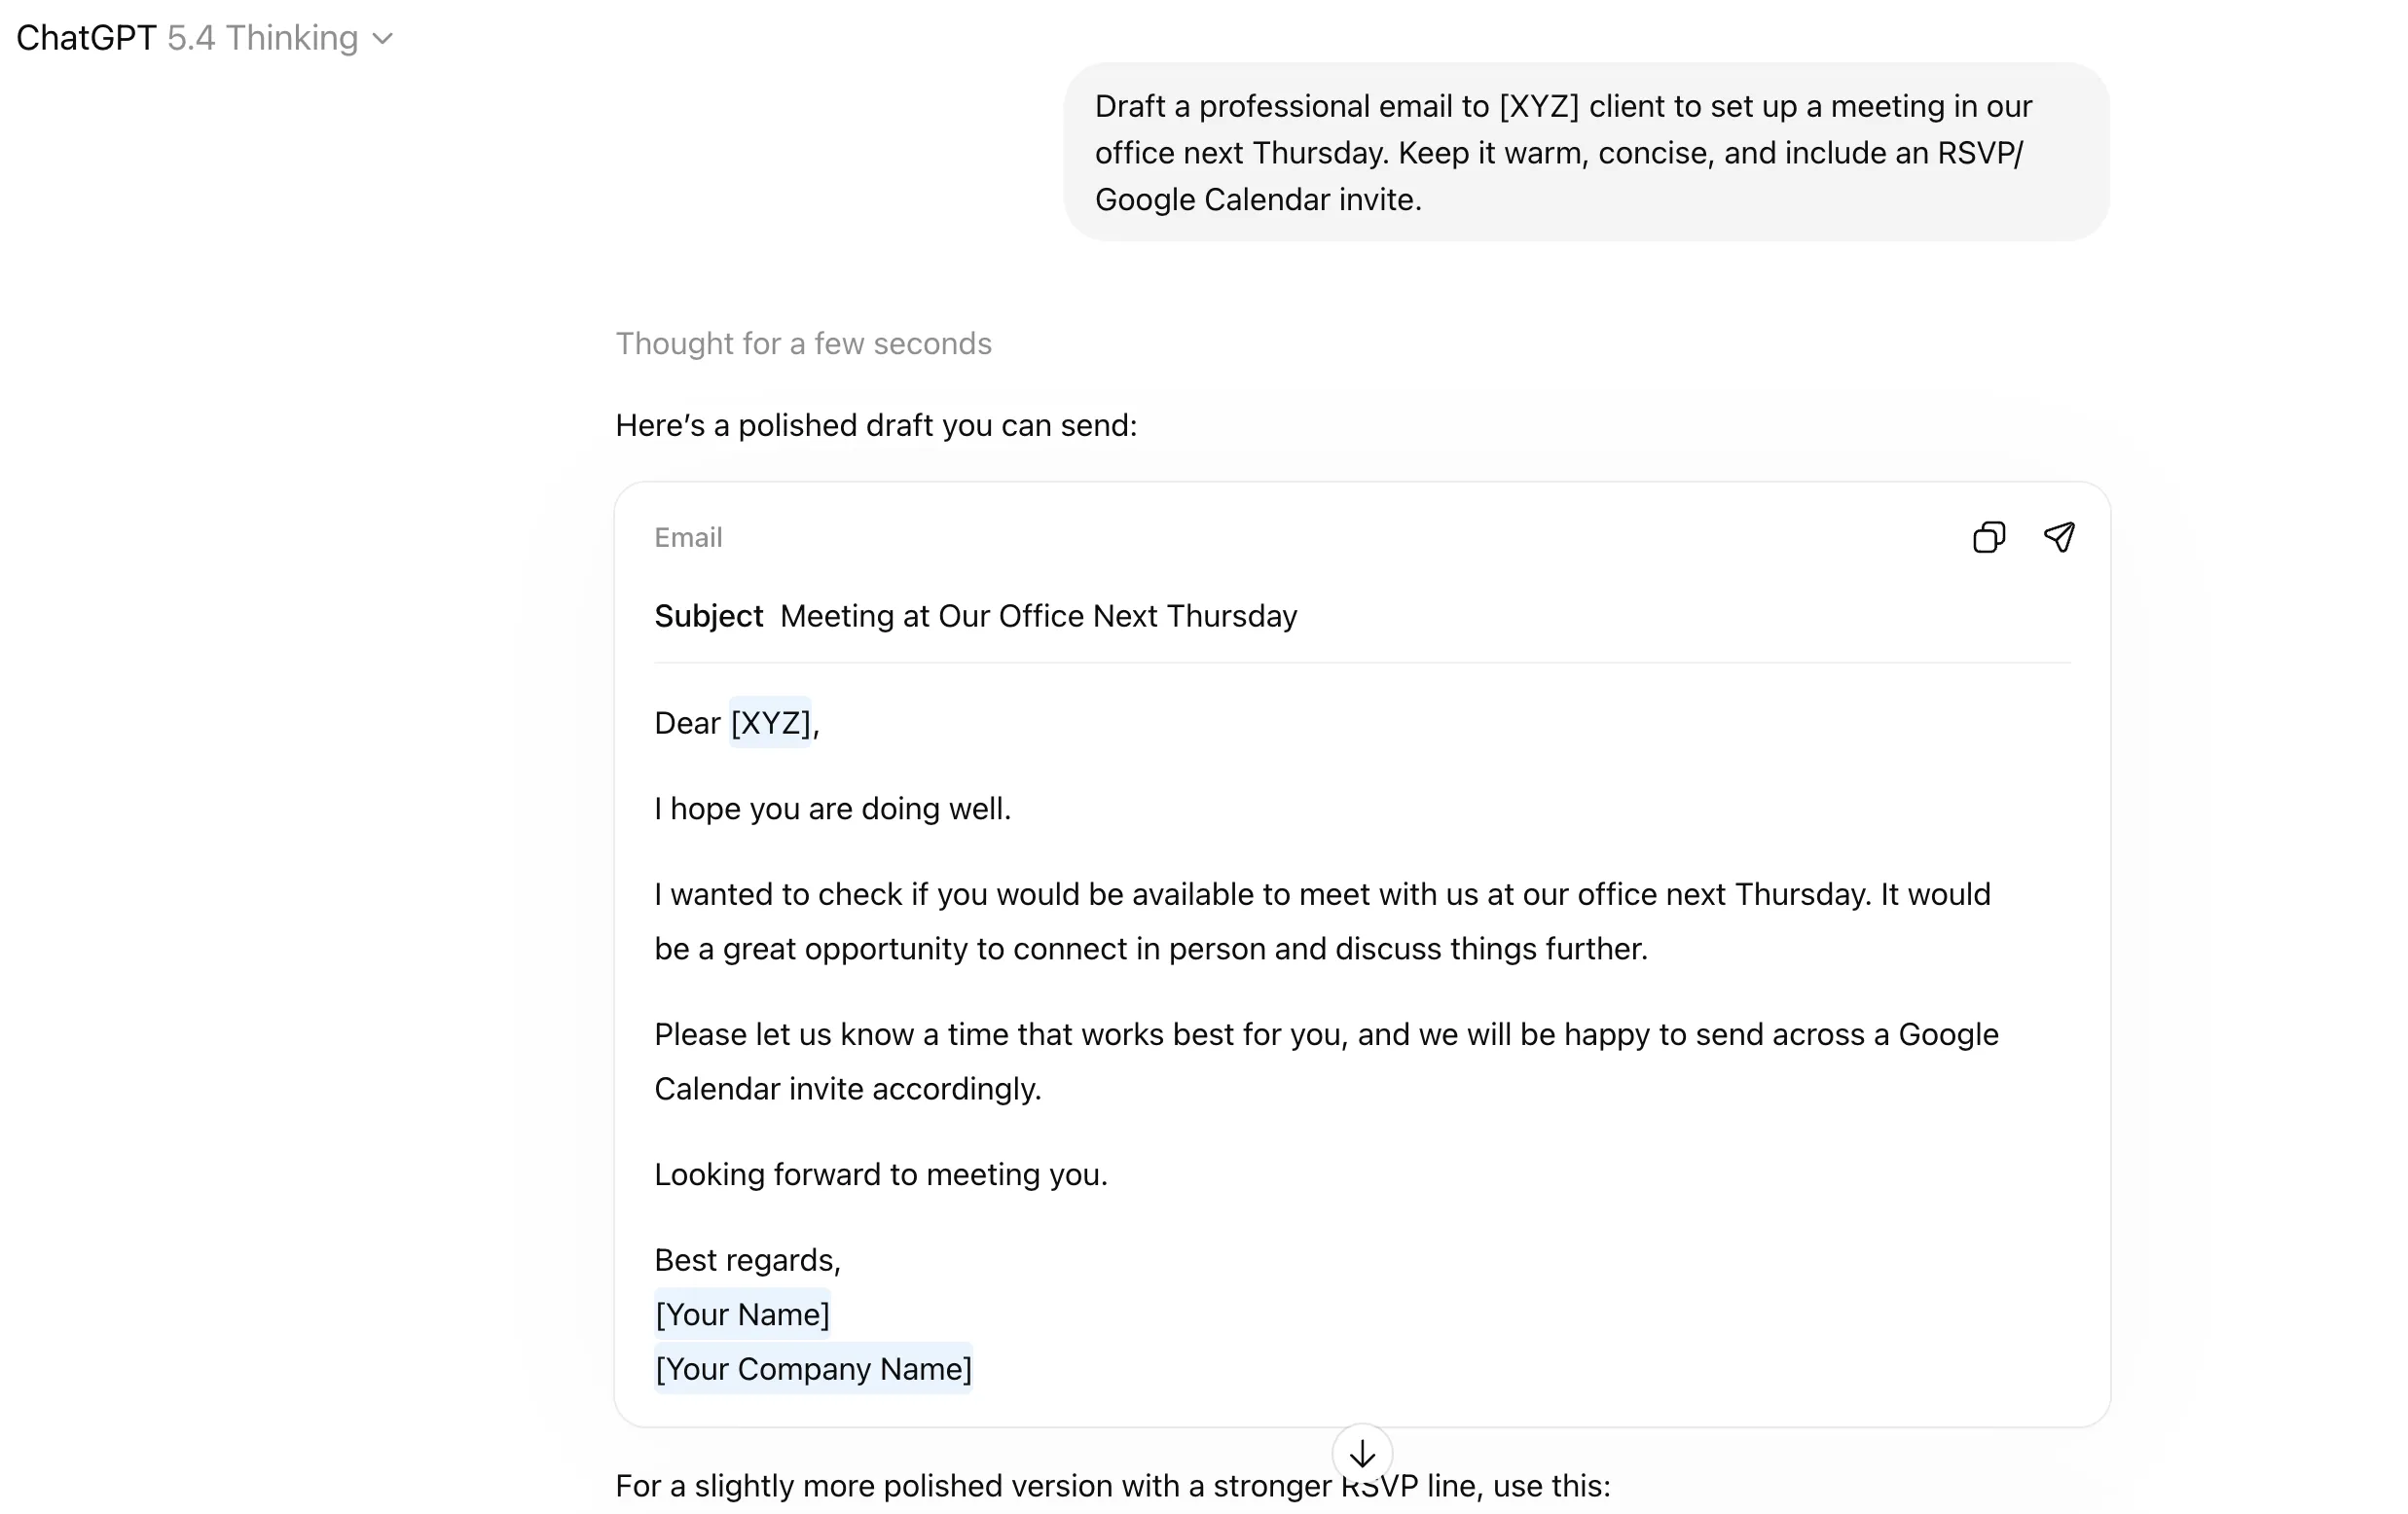Send the email using the paper plane icon
2408x1514 pixels.
point(2060,537)
